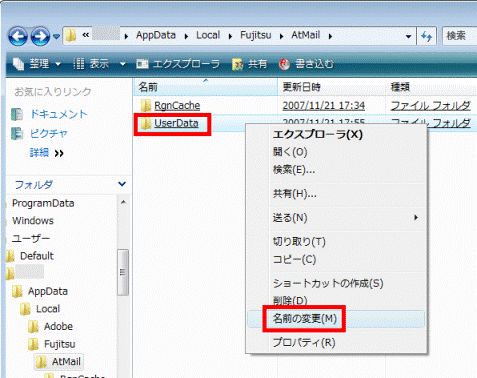
Task: Sort by the 更新日時 column header
Action: click(331, 87)
